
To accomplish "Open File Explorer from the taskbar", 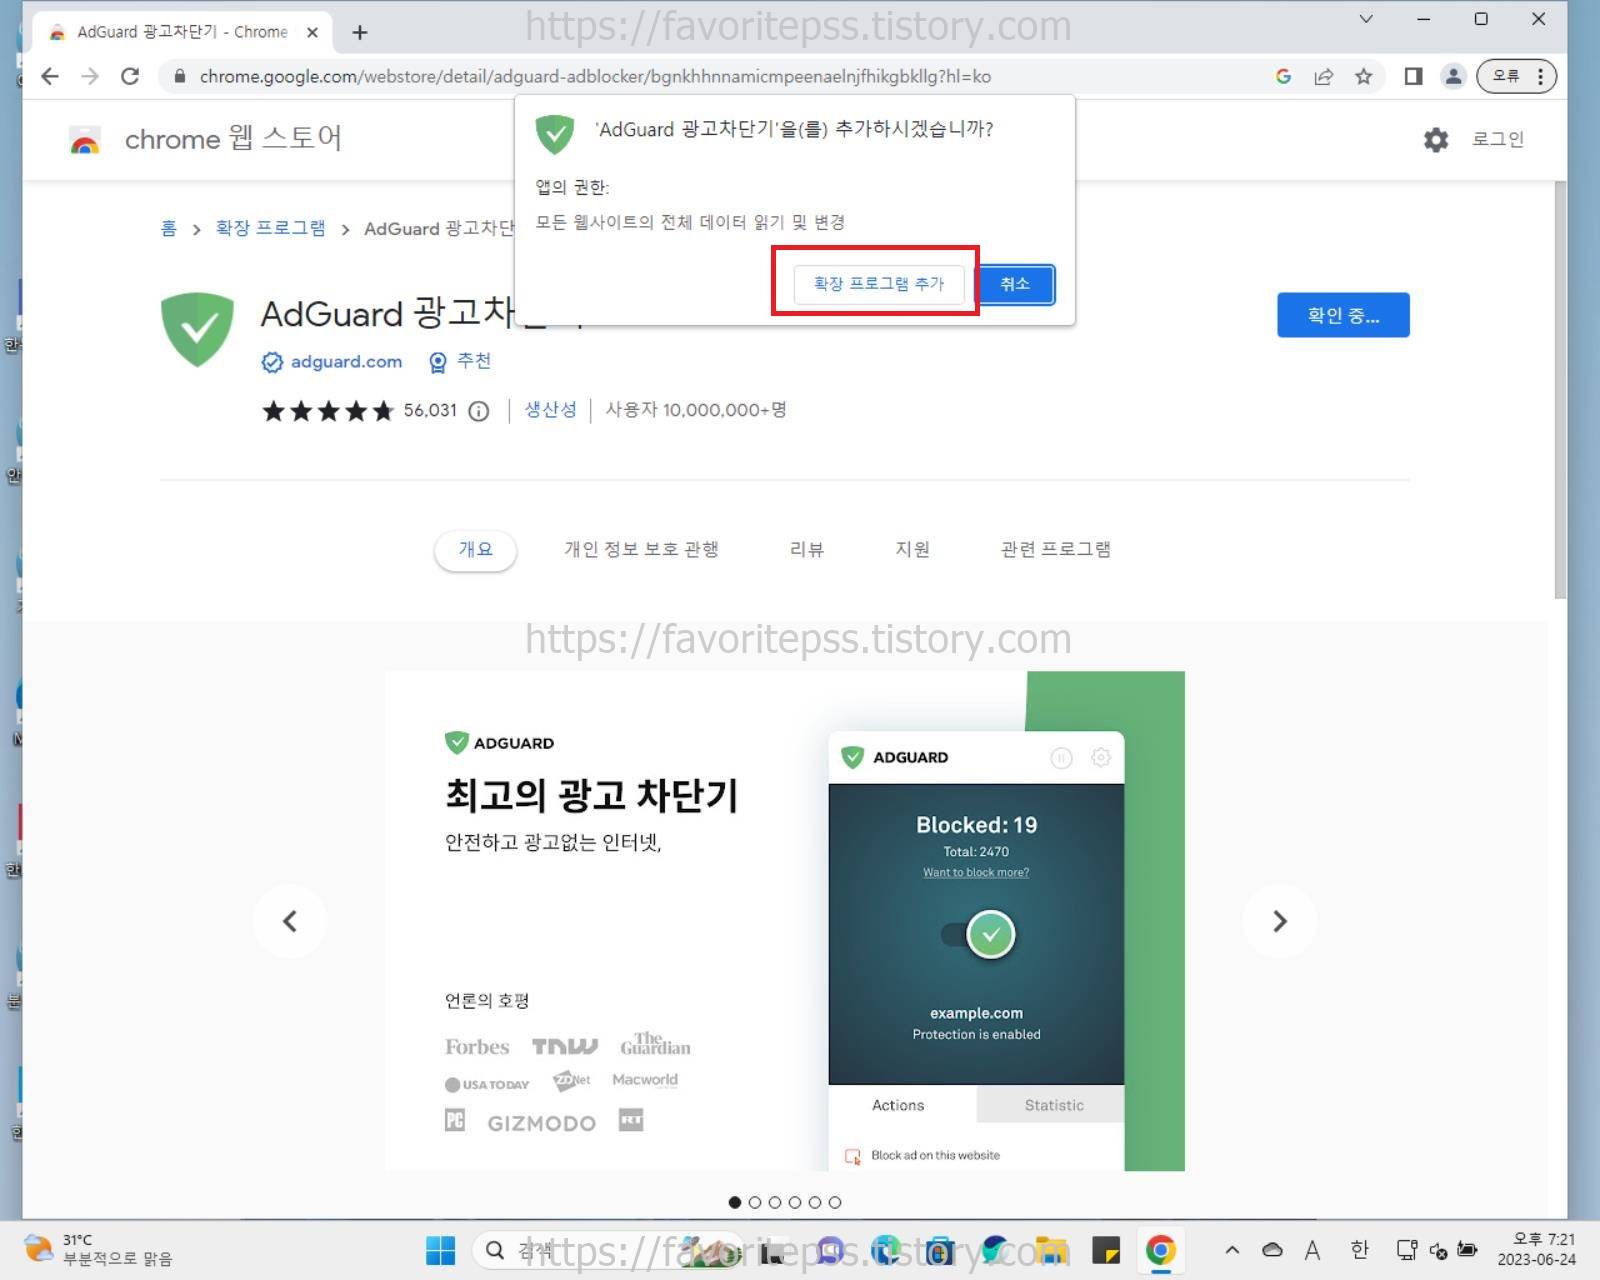I will (x=1051, y=1250).
